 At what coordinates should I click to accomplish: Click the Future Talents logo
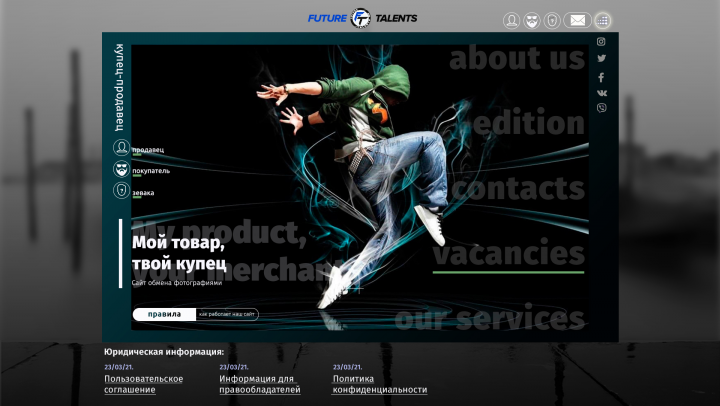point(362,18)
